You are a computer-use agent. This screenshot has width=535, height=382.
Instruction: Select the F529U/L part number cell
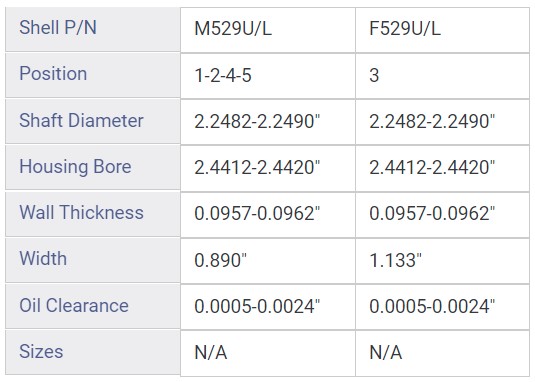(x=442, y=30)
